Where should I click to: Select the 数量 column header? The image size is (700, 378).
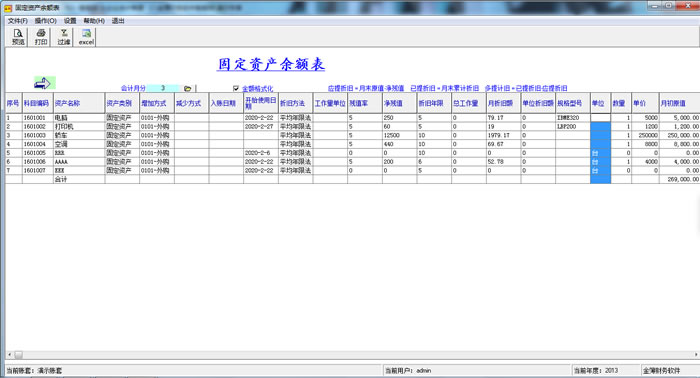coord(621,103)
